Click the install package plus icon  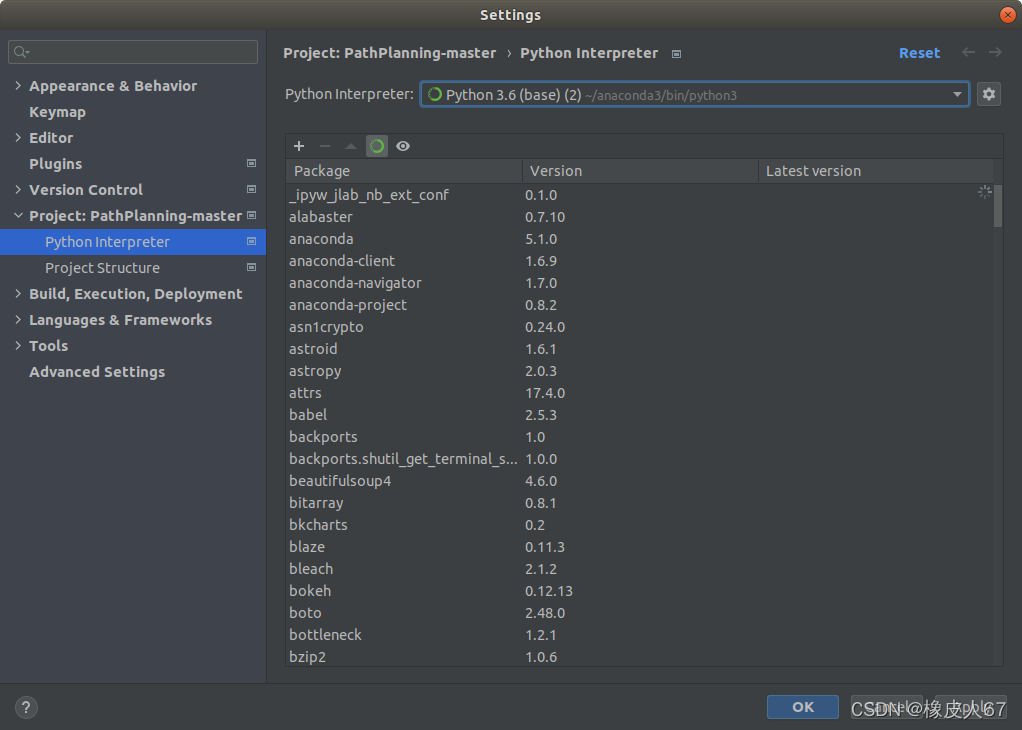coord(299,146)
